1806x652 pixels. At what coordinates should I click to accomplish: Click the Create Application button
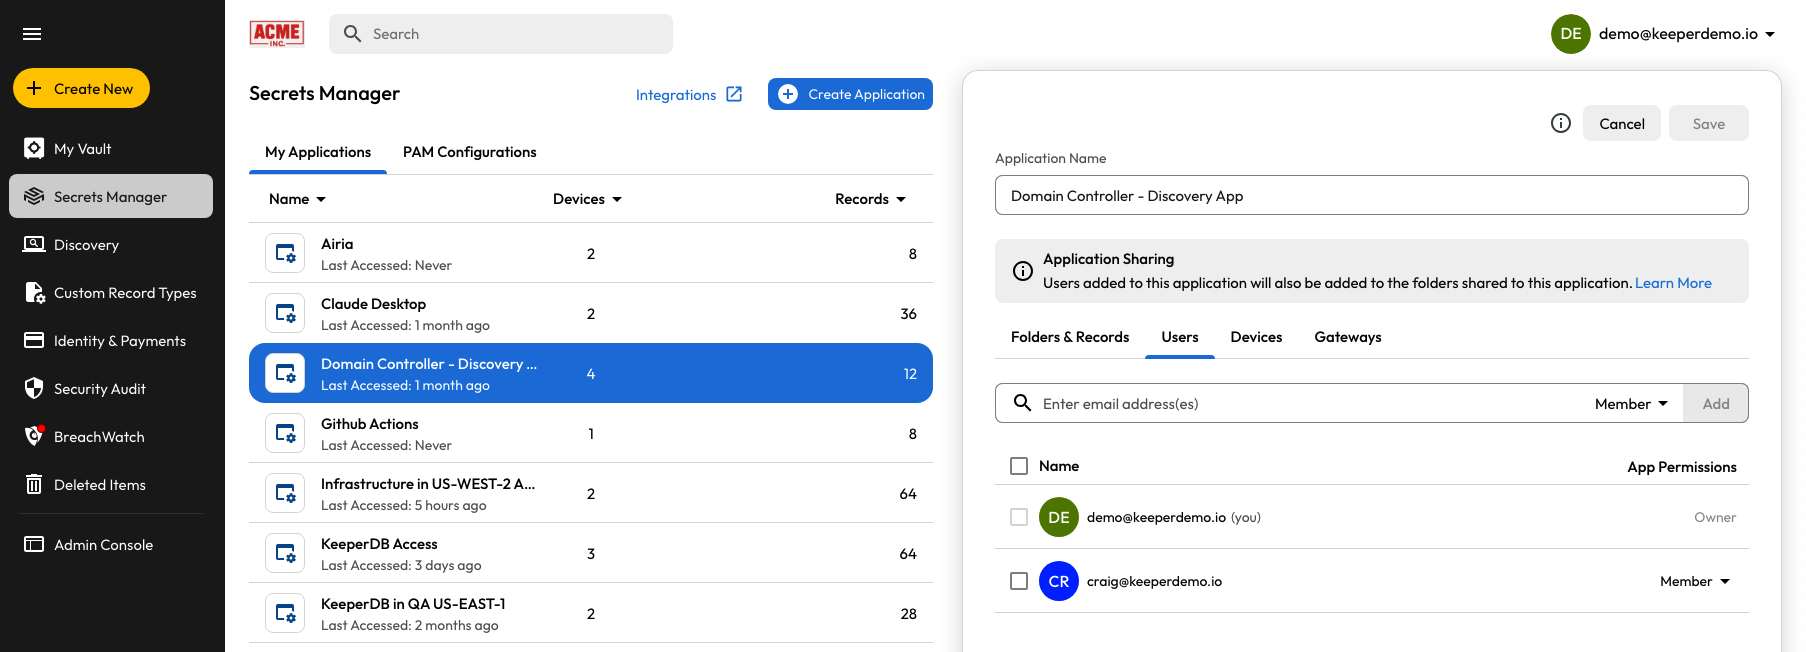click(x=850, y=94)
